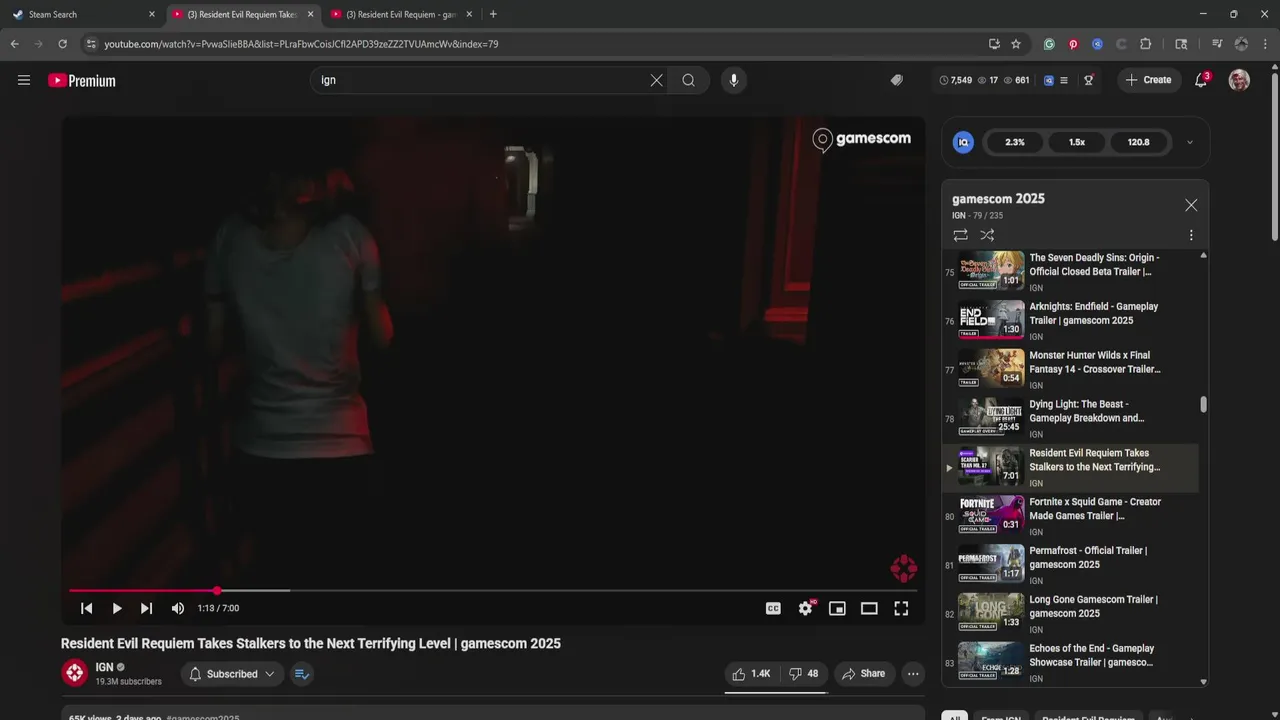Open the Subscribed notification dropdown
The width and height of the screenshot is (1280, 720).
[x=232, y=674]
